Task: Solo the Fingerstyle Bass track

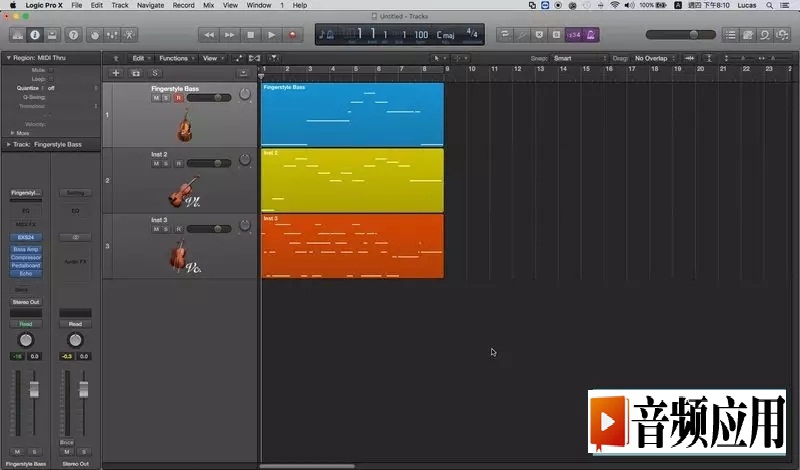Action: [166, 97]
